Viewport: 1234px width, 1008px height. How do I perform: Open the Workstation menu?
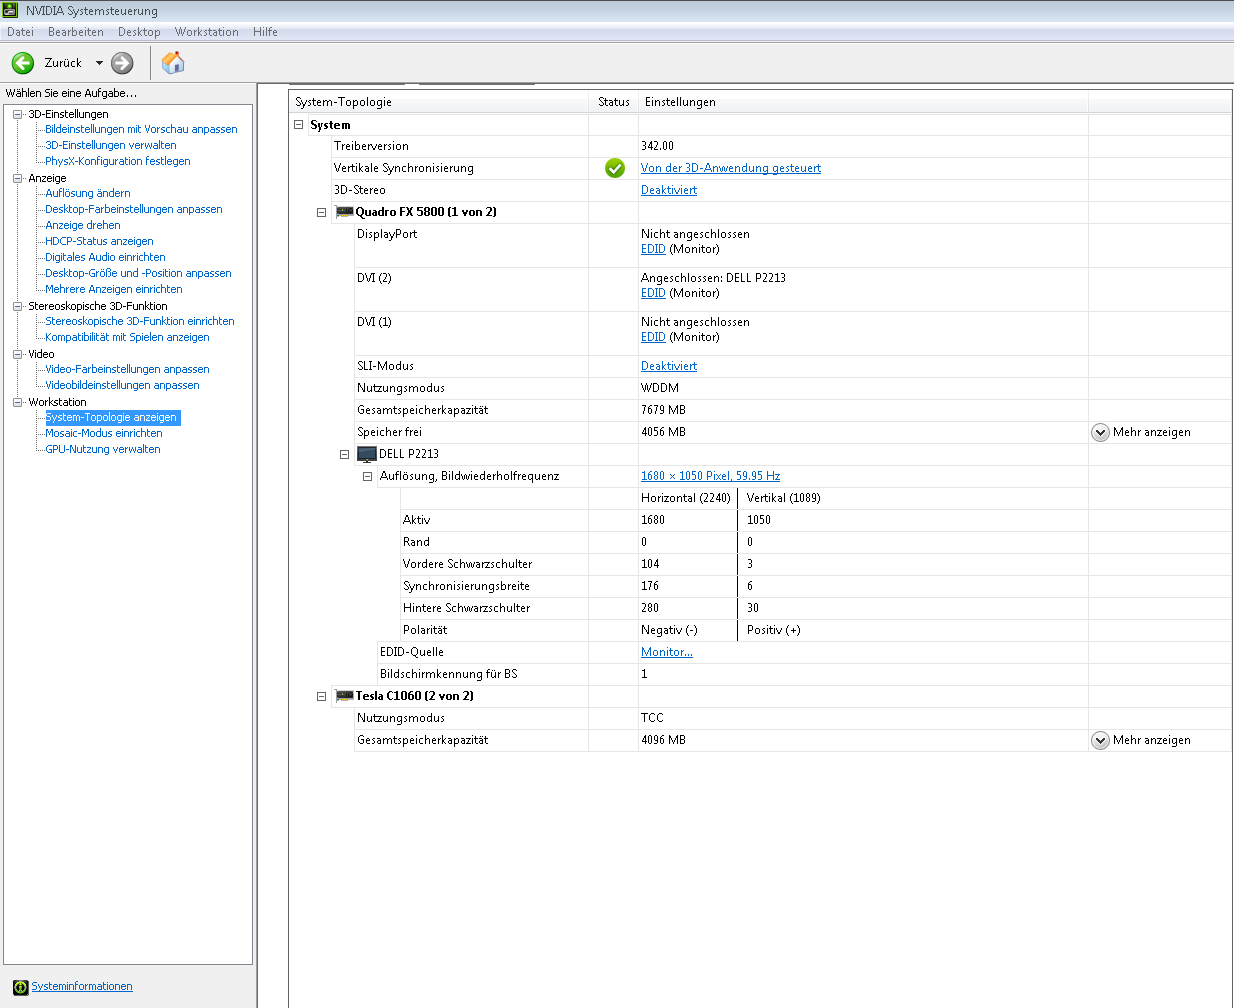tap(207, 32)
